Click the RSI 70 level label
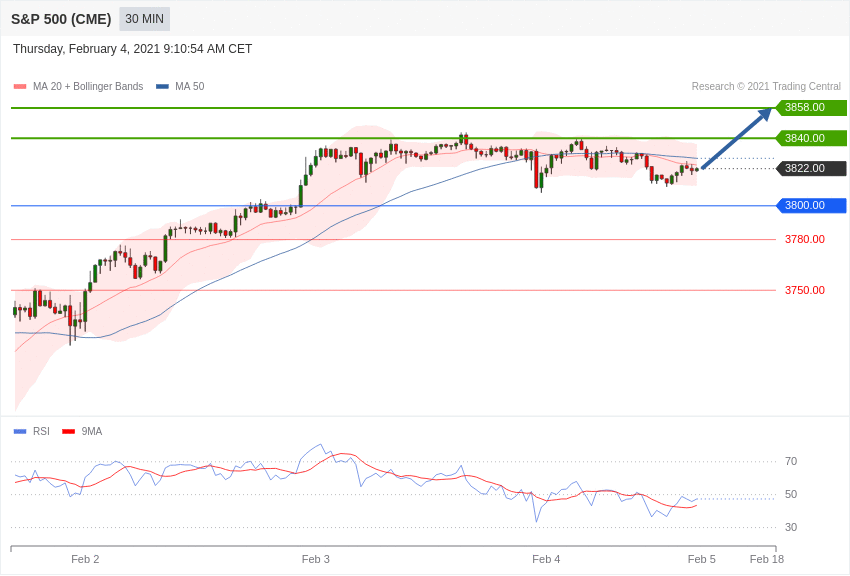Screen dimensions: 850x576 coord(791,462)
